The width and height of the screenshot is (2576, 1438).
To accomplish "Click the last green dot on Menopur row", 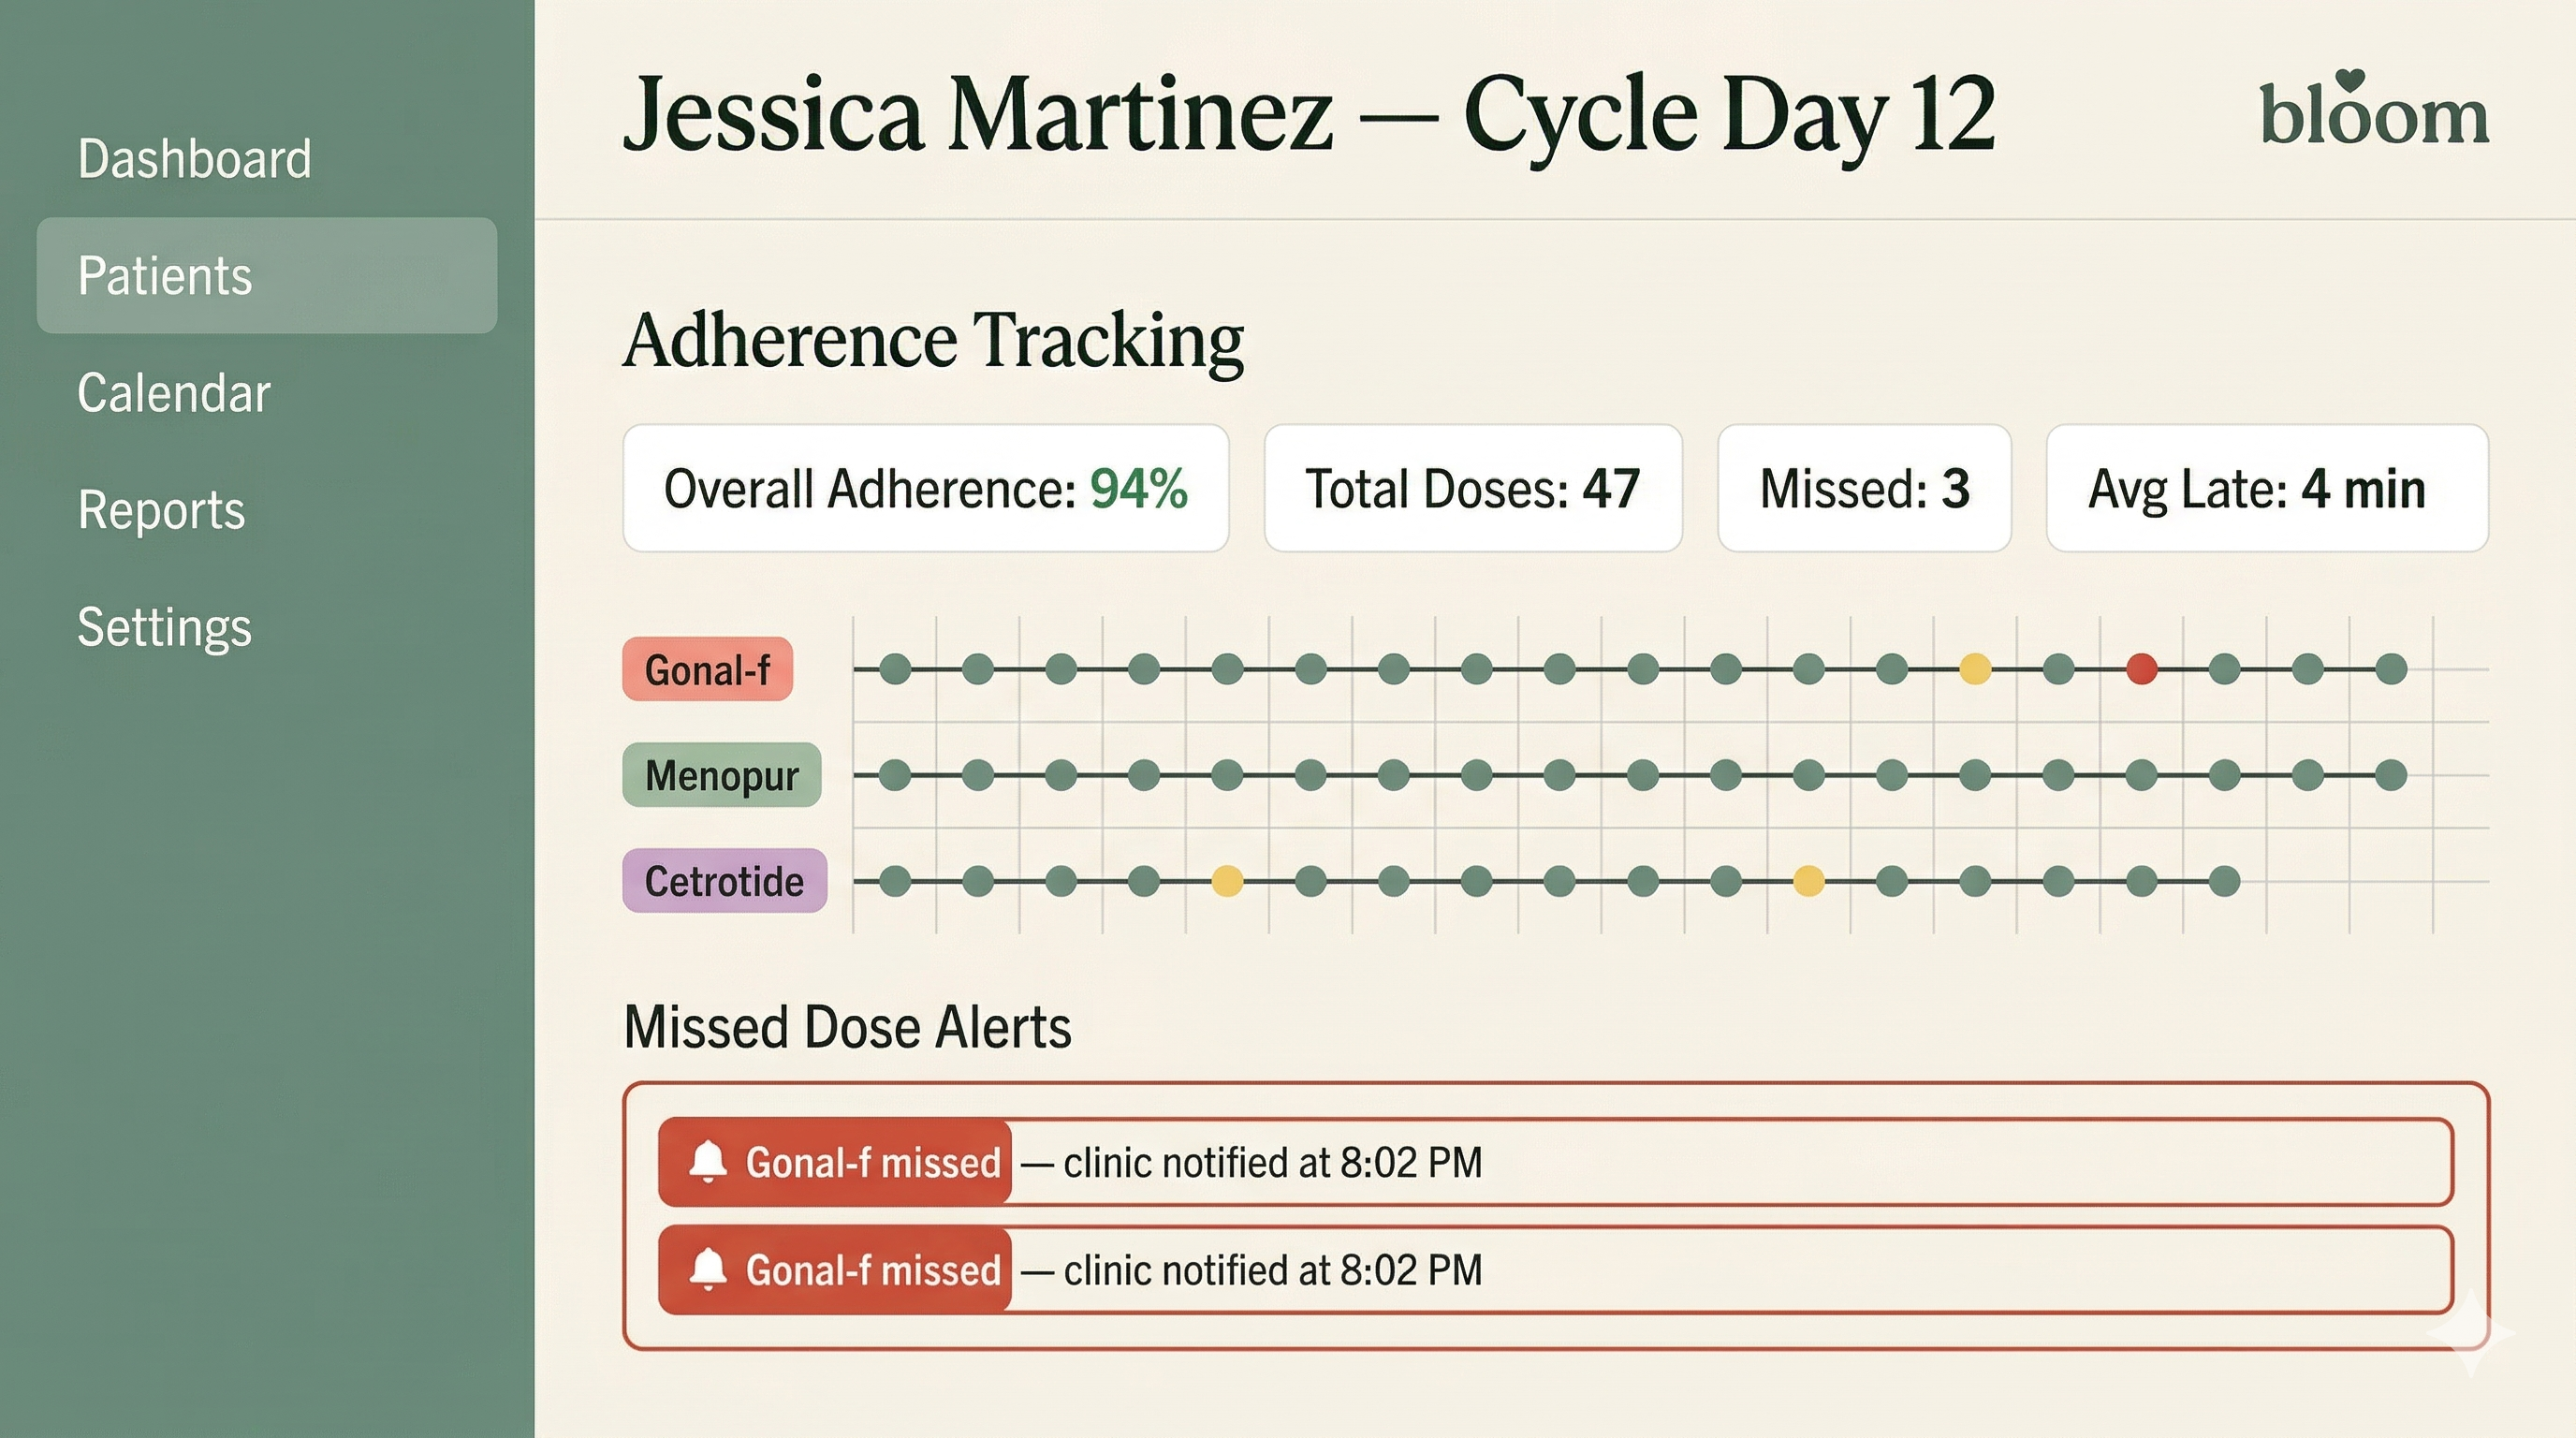I will coord(2390,775).
